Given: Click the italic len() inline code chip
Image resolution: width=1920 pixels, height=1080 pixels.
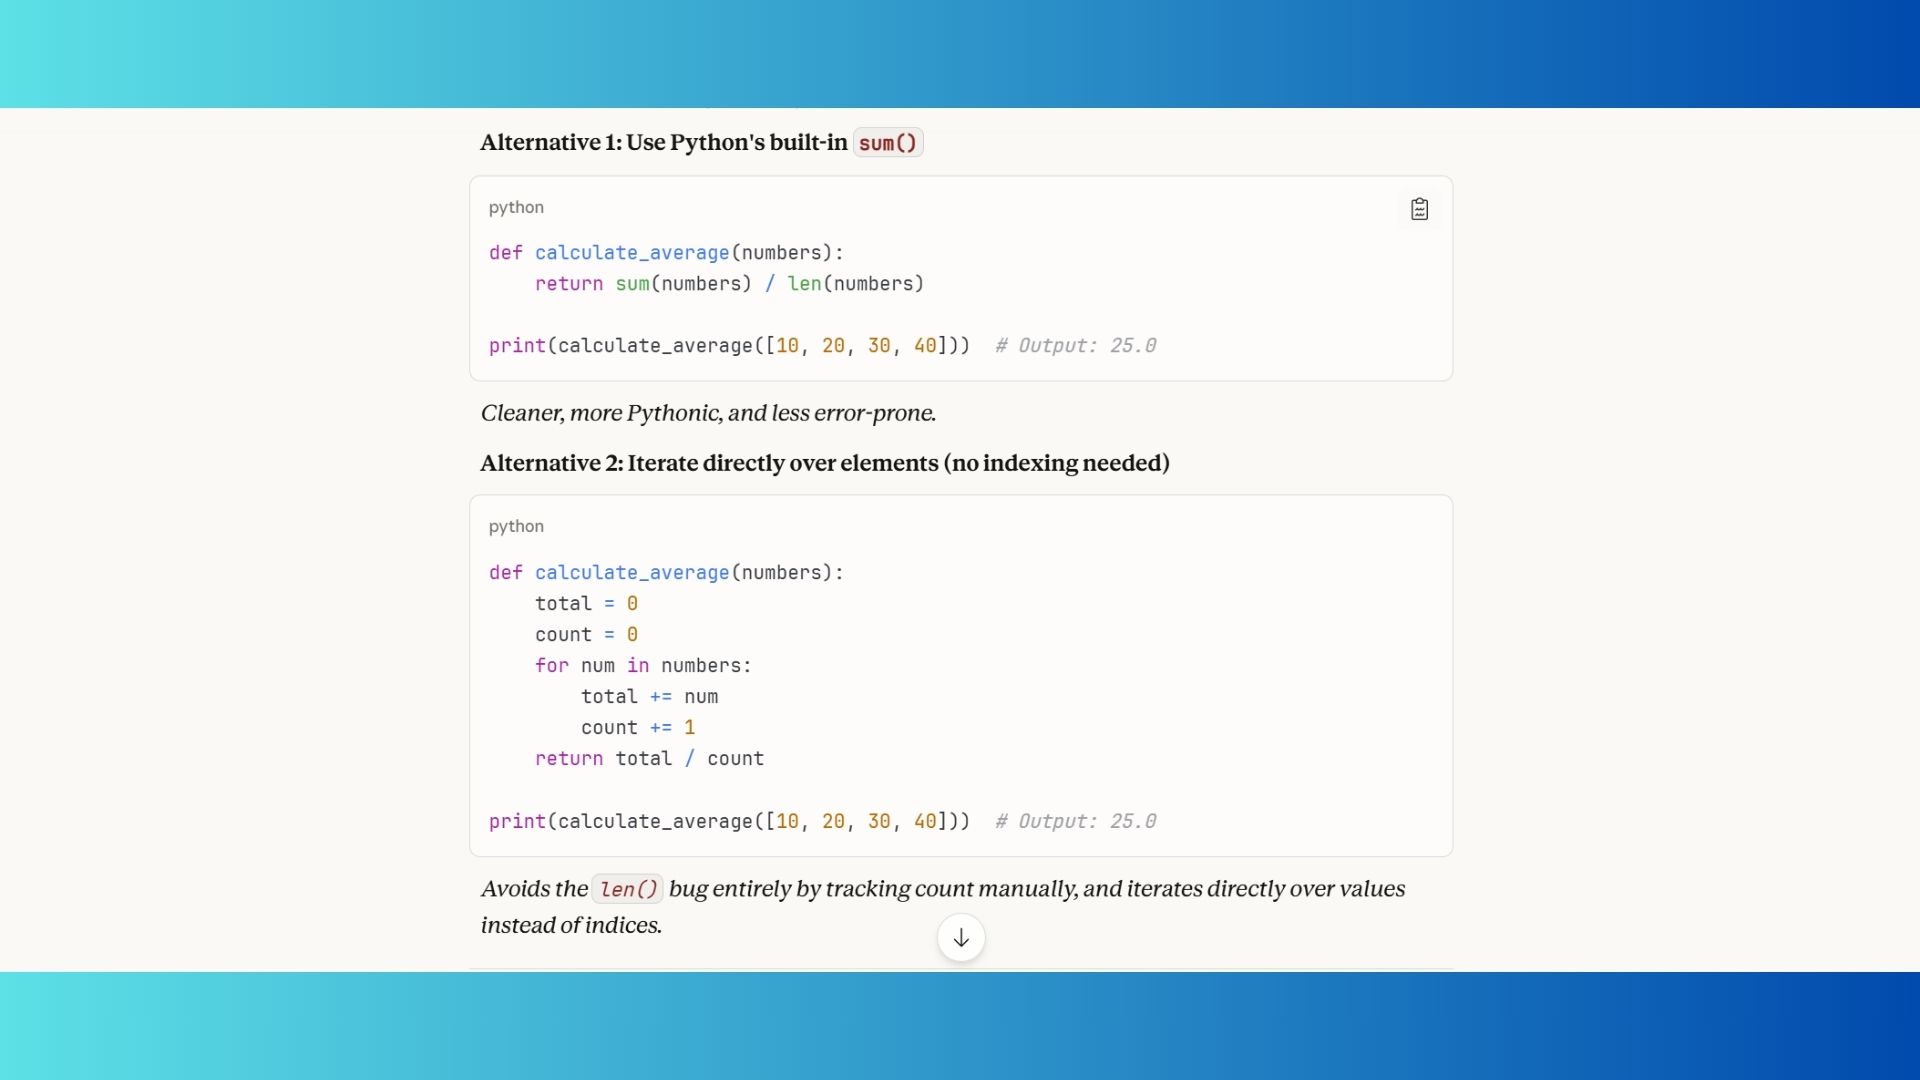Looking at the screenshot, I should tap(627, 889).
